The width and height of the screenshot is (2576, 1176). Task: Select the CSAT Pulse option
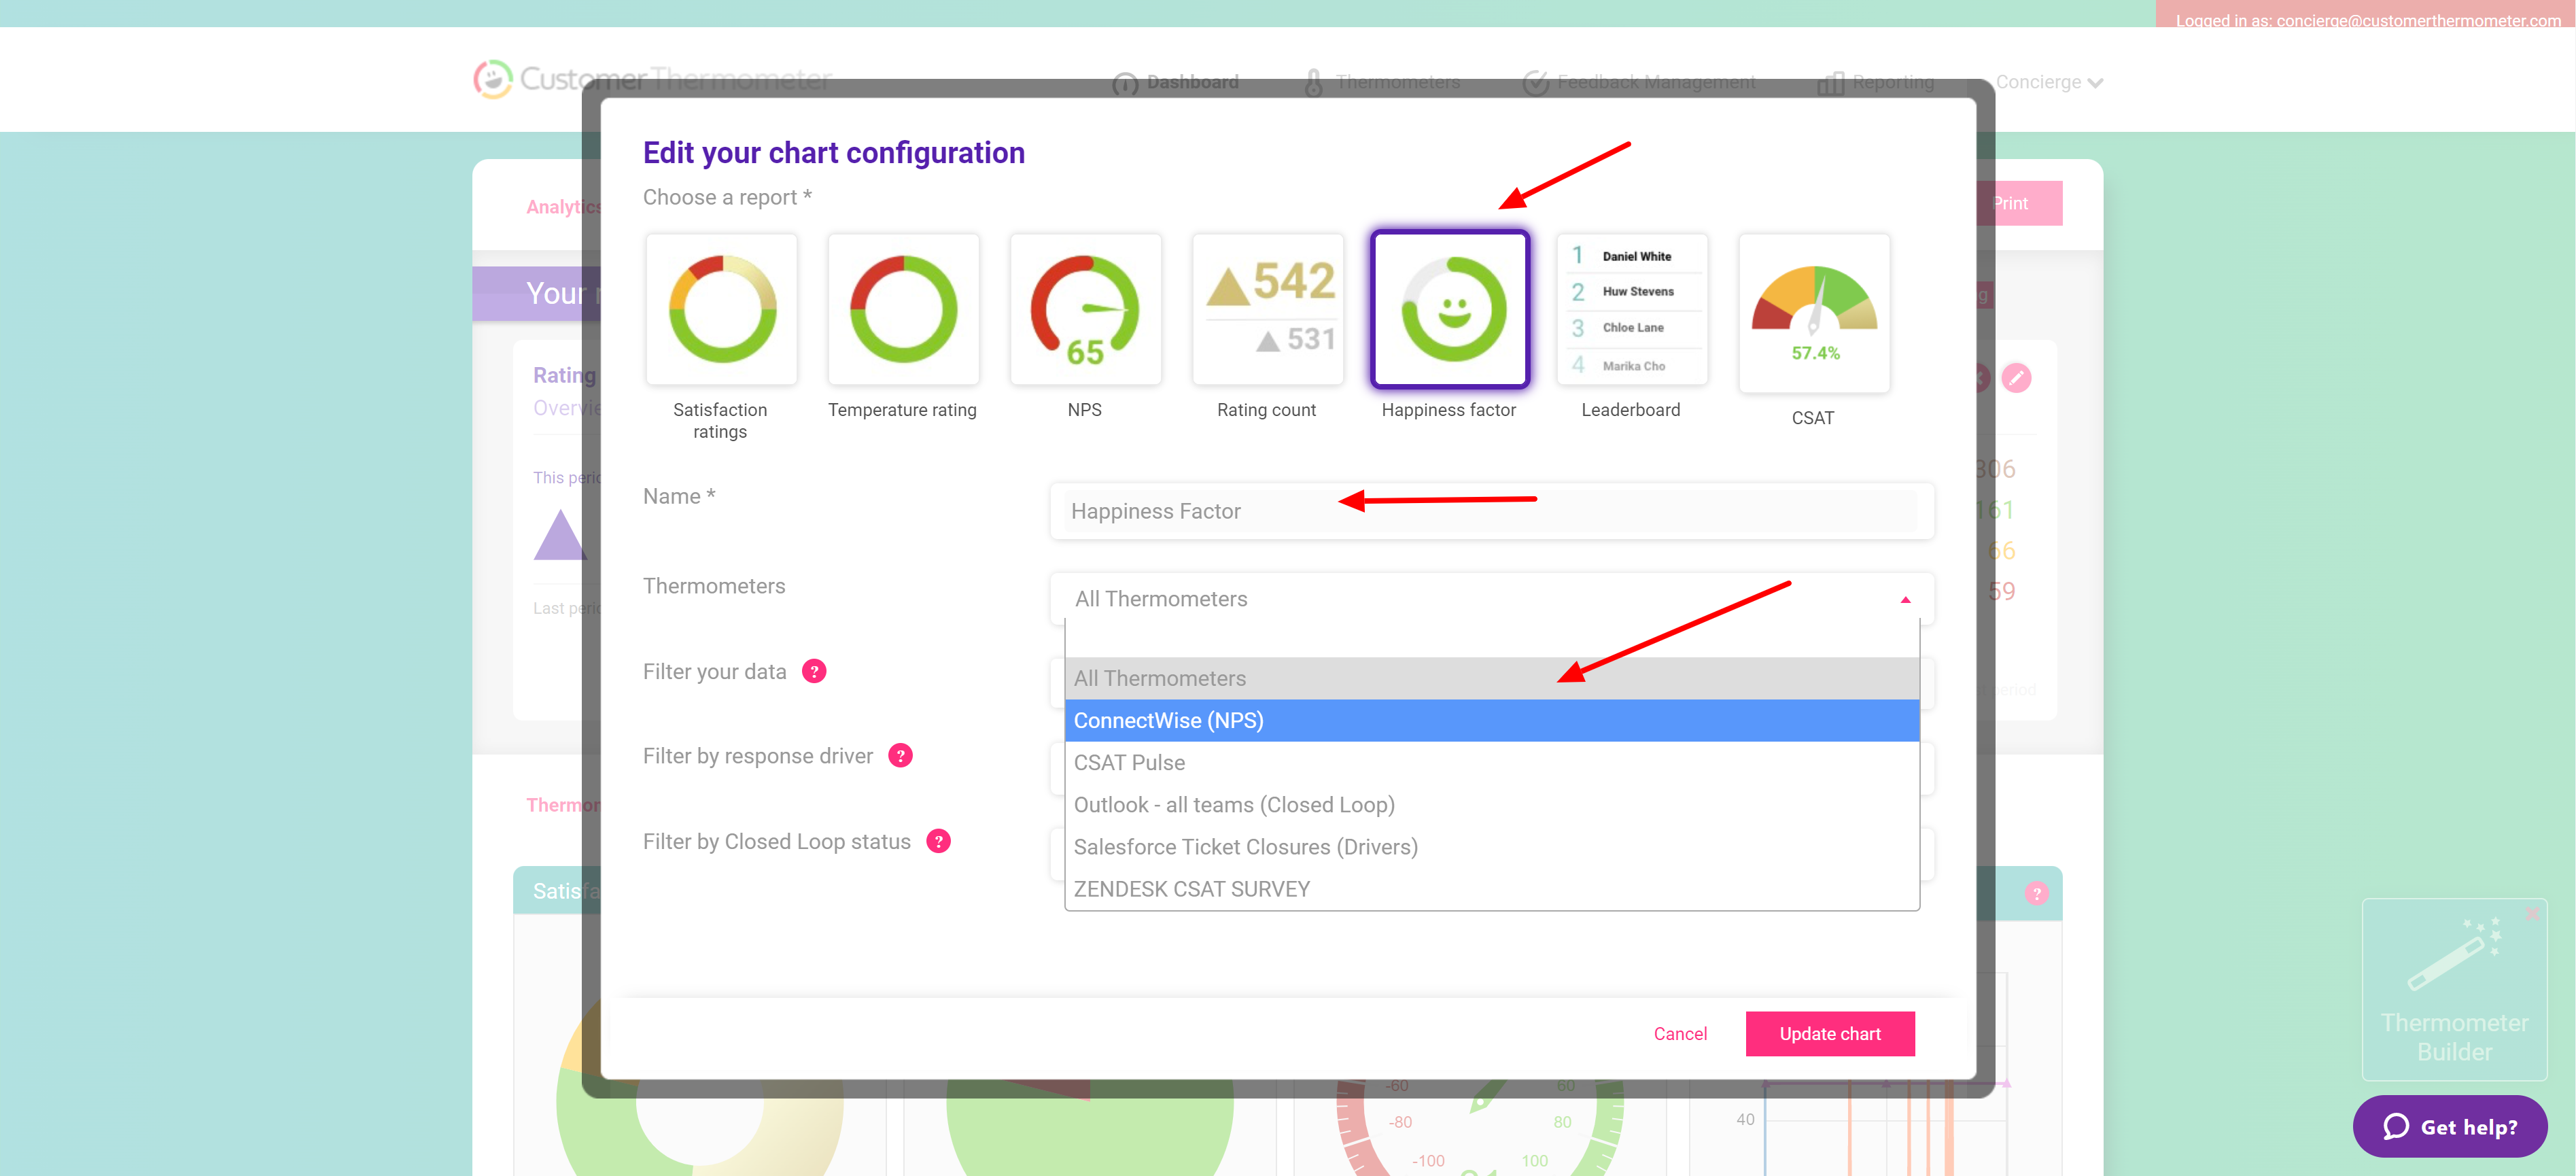(1491, 762)
